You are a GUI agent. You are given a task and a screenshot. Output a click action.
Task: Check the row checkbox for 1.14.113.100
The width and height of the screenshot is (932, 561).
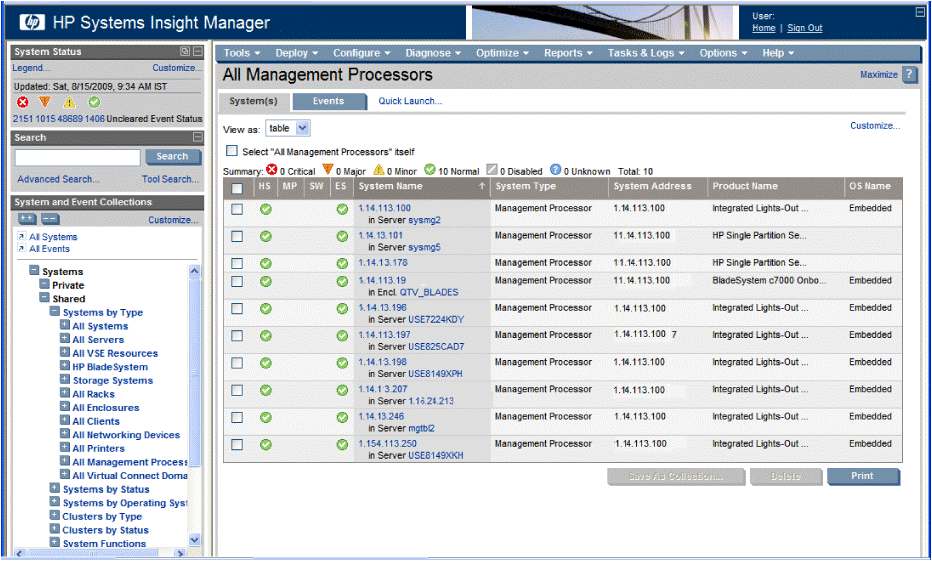coord(237,209)
